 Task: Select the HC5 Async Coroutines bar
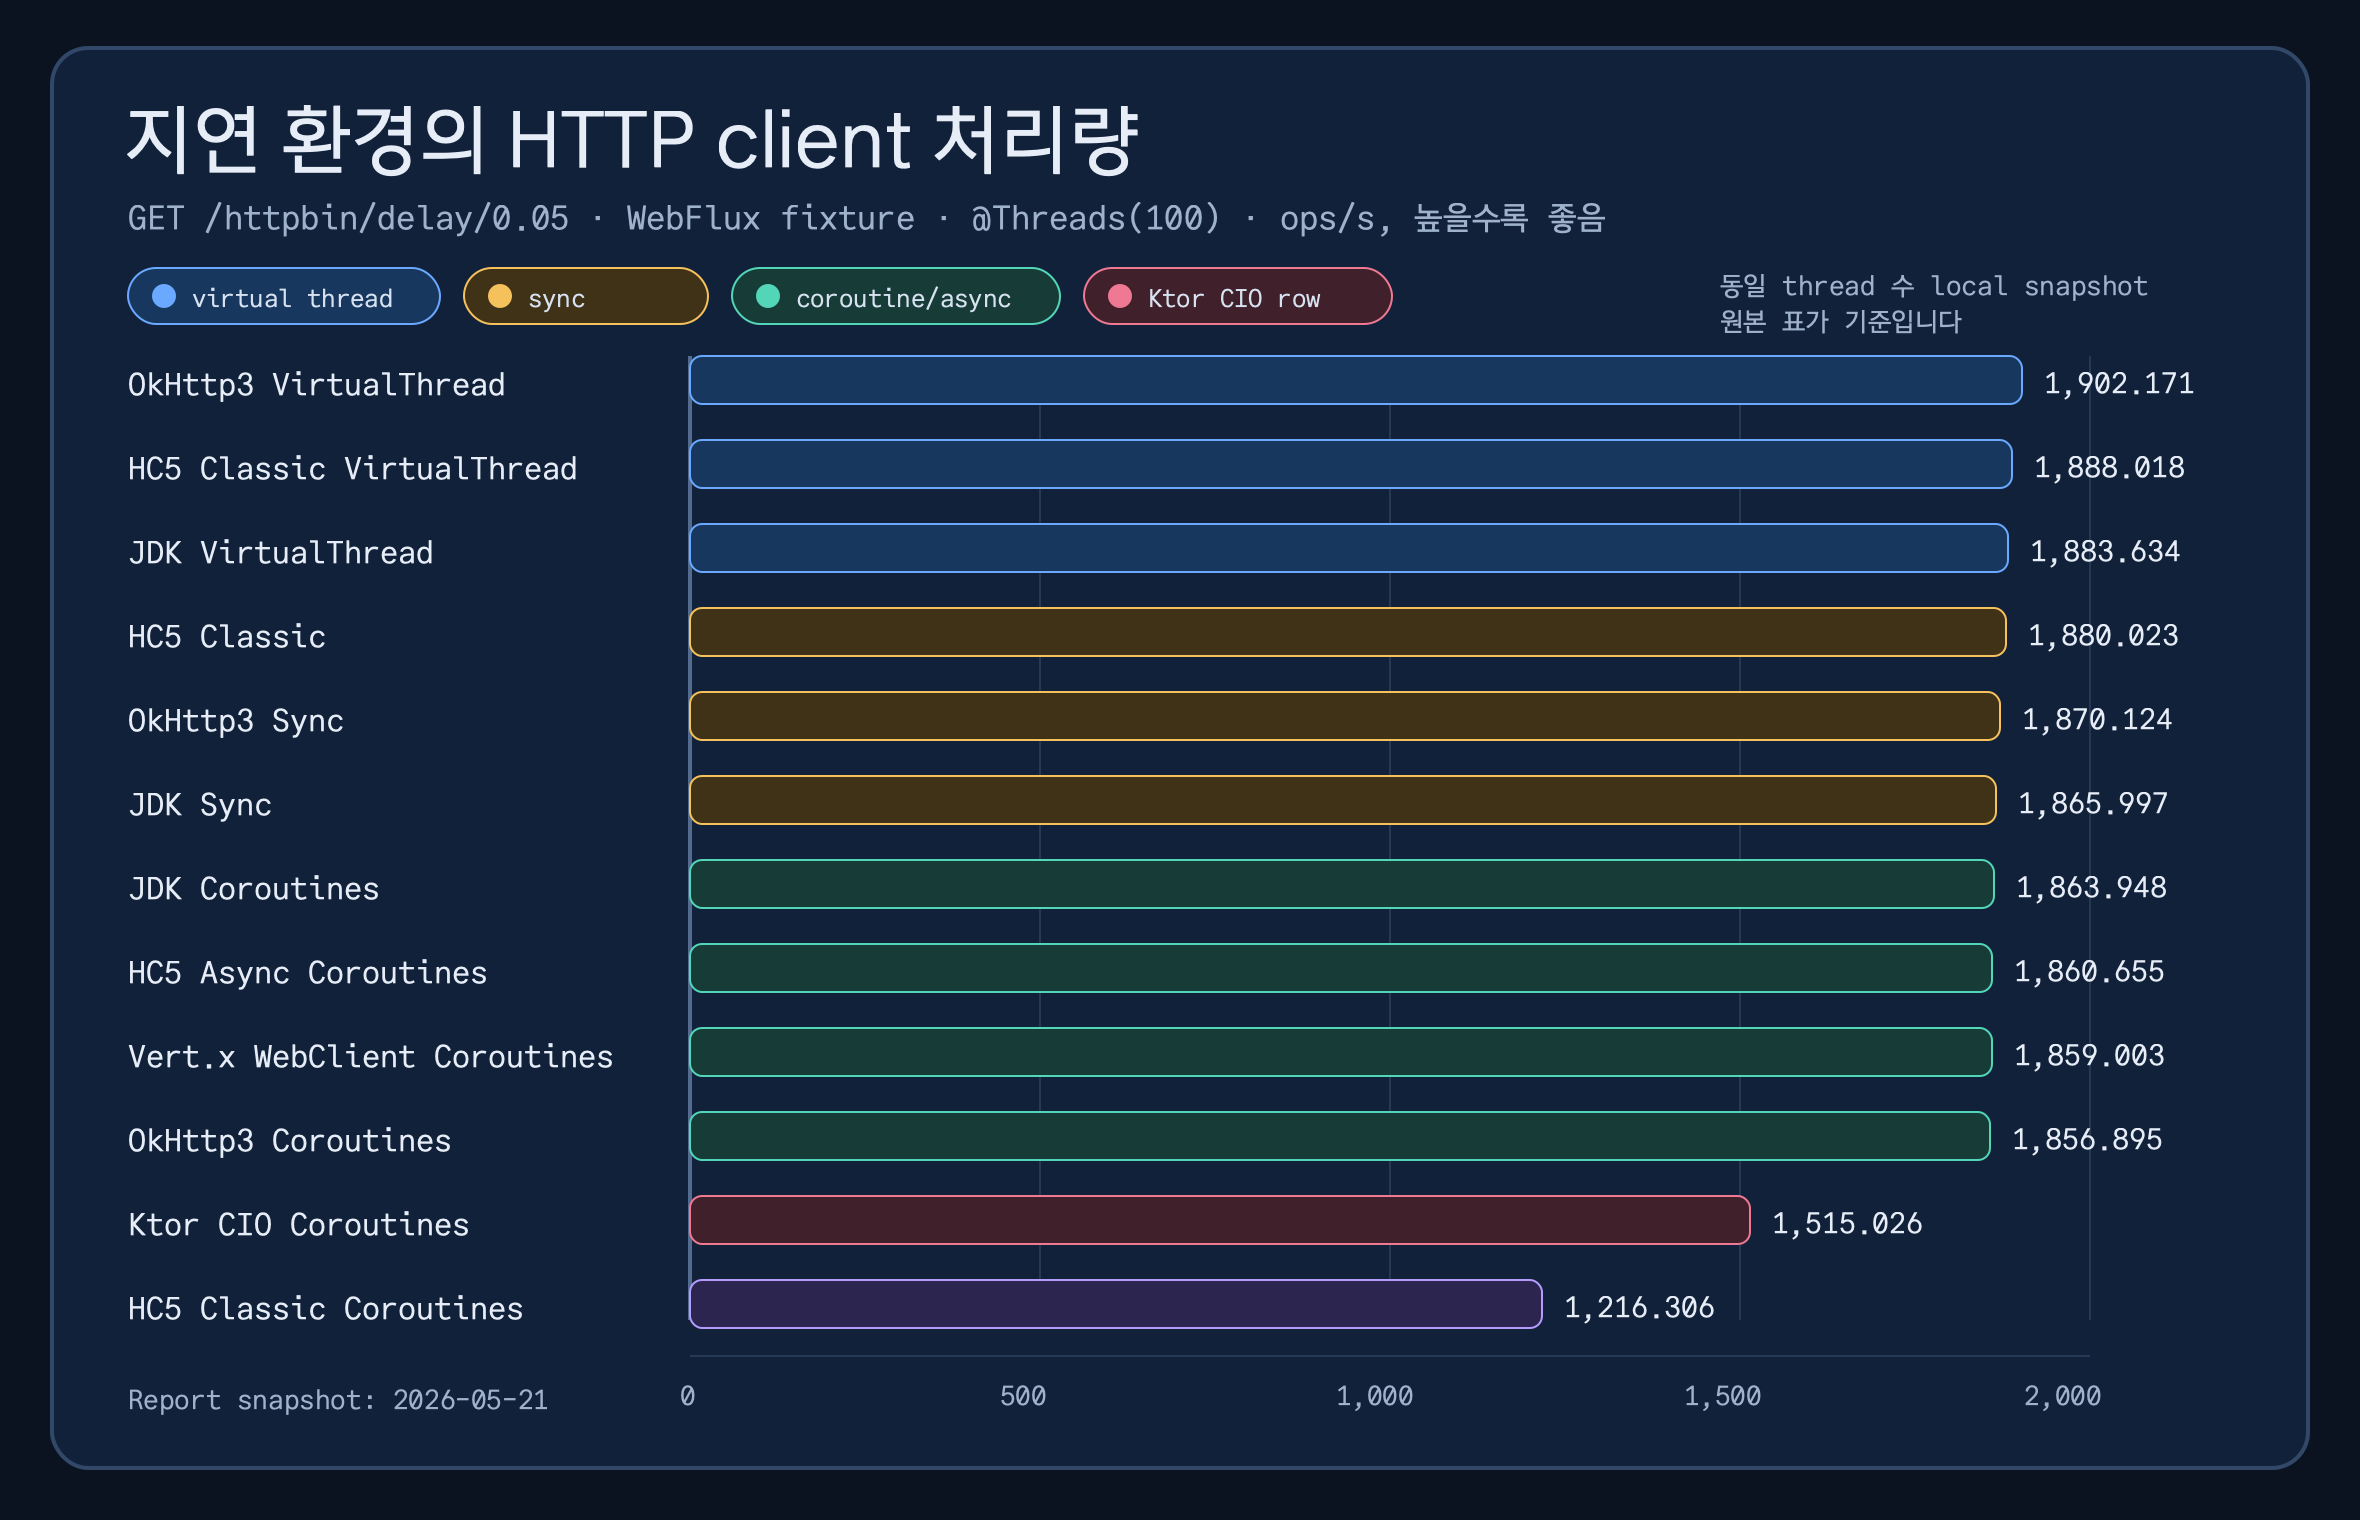pos(1341,969)
